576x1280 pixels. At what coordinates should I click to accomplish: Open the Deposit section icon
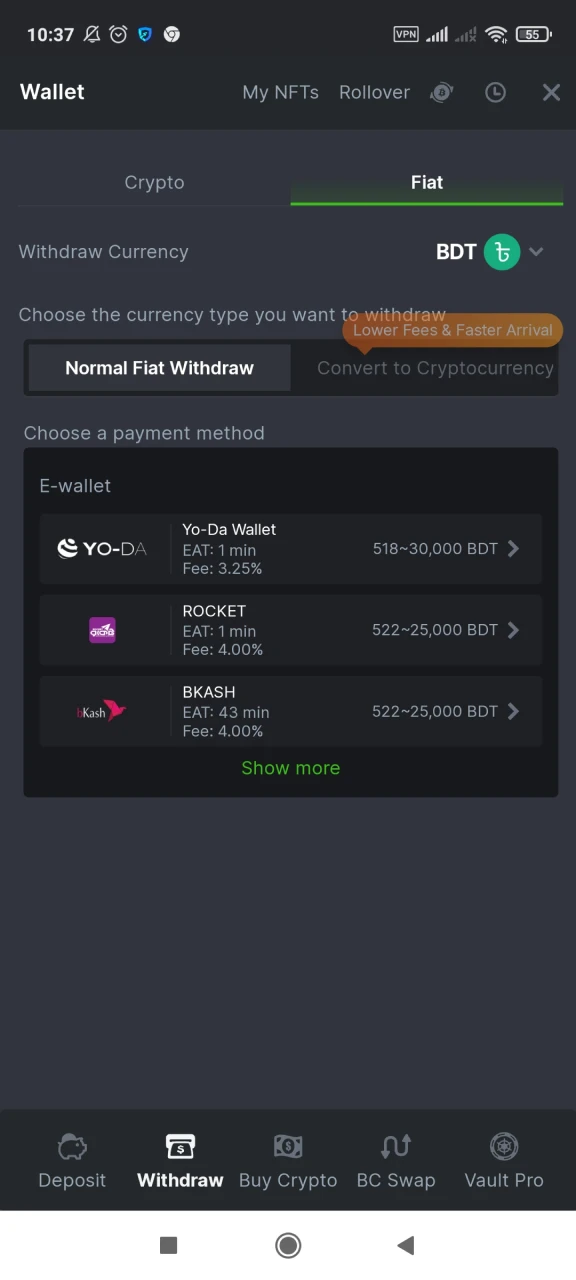(x=71, y=1147)
